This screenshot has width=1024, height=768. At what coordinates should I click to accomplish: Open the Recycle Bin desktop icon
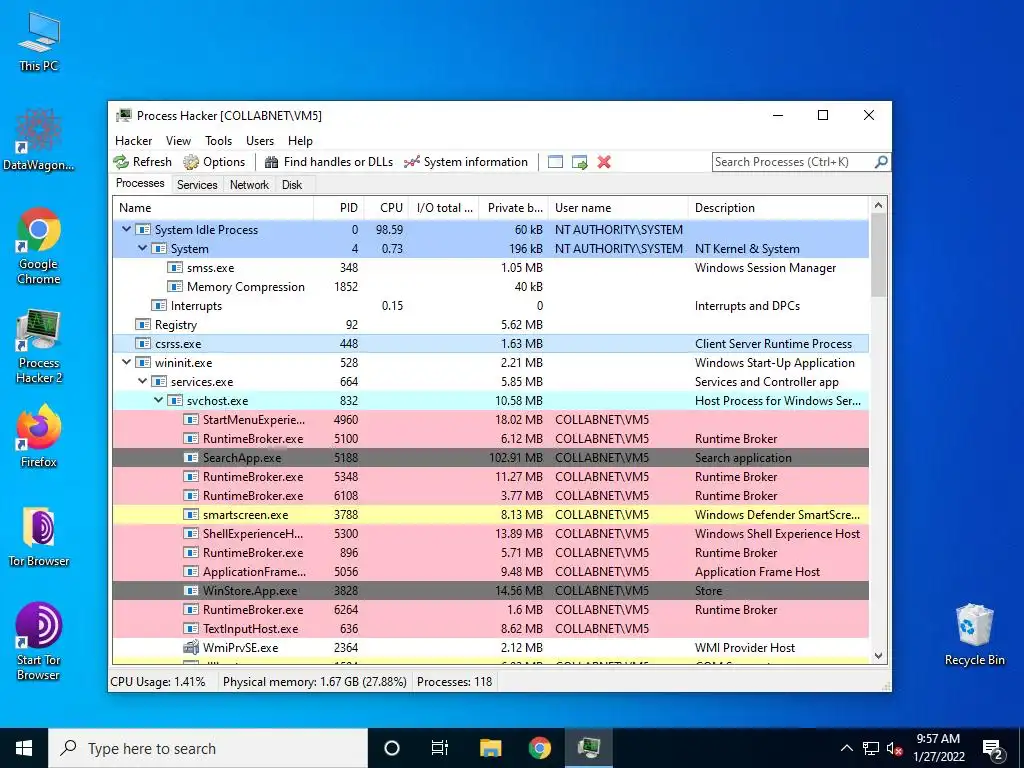coord(974,634)
